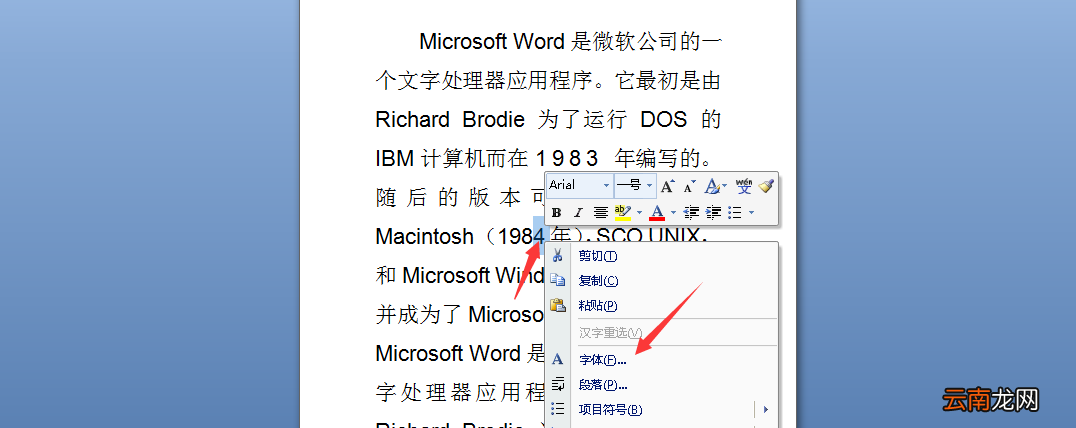
Task: Expand bullets dropdown arrow in mini toolbar
Action: click(x=751, y=213)
